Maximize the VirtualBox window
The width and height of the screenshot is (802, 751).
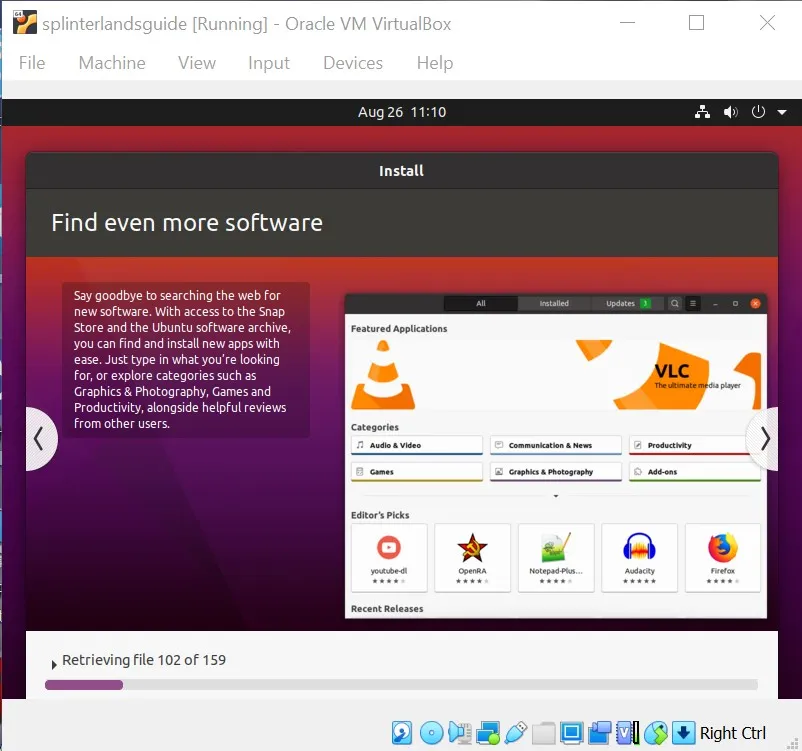697,23
